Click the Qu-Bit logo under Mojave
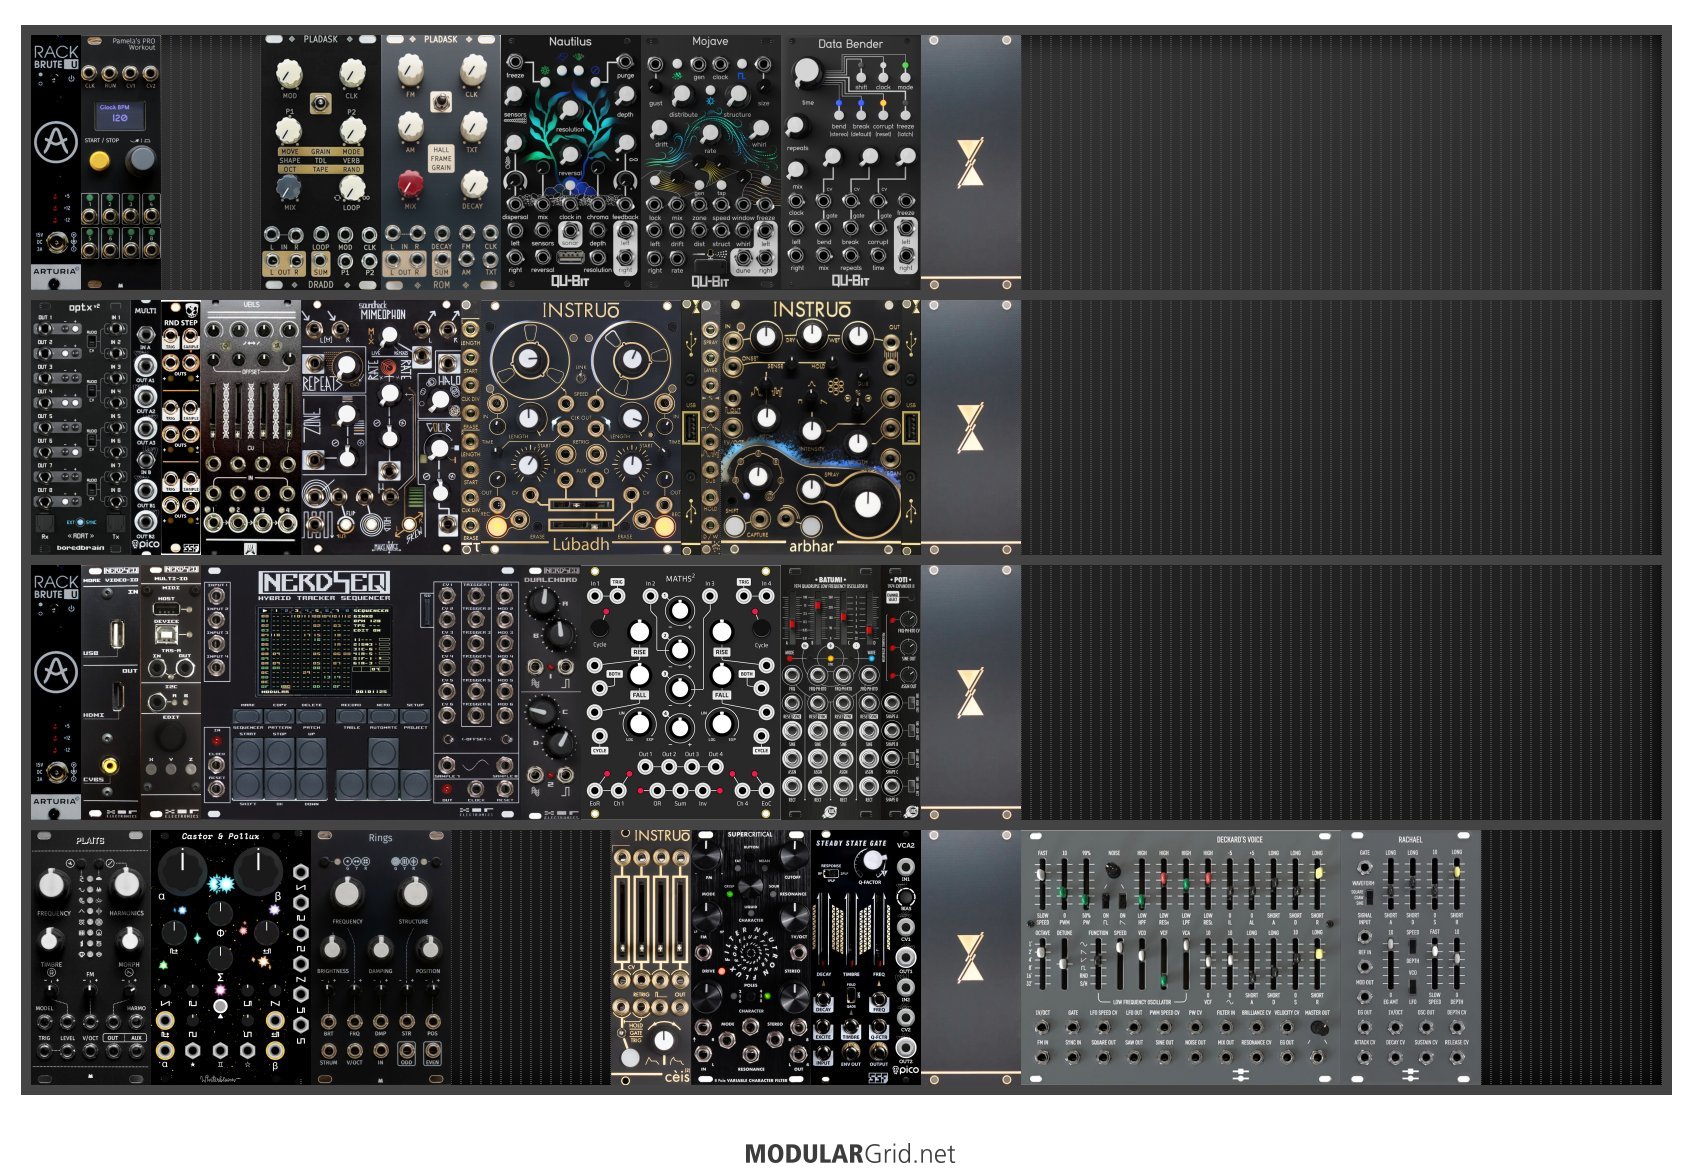 click(710, 281)
